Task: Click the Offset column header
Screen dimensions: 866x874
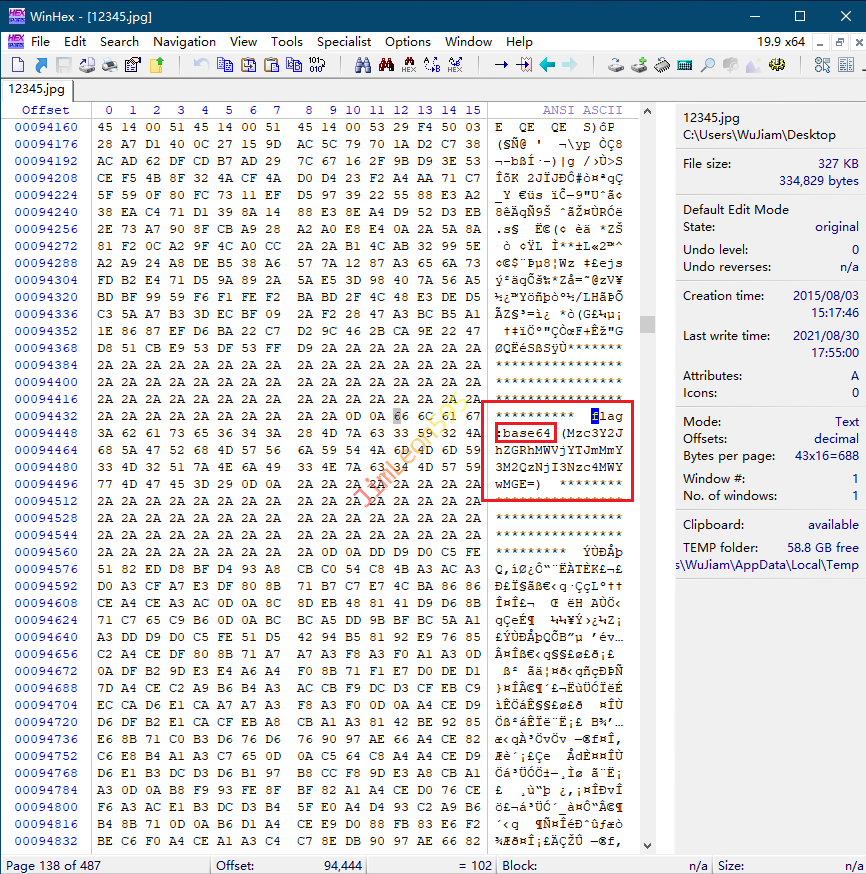Action: pos(46,110)
